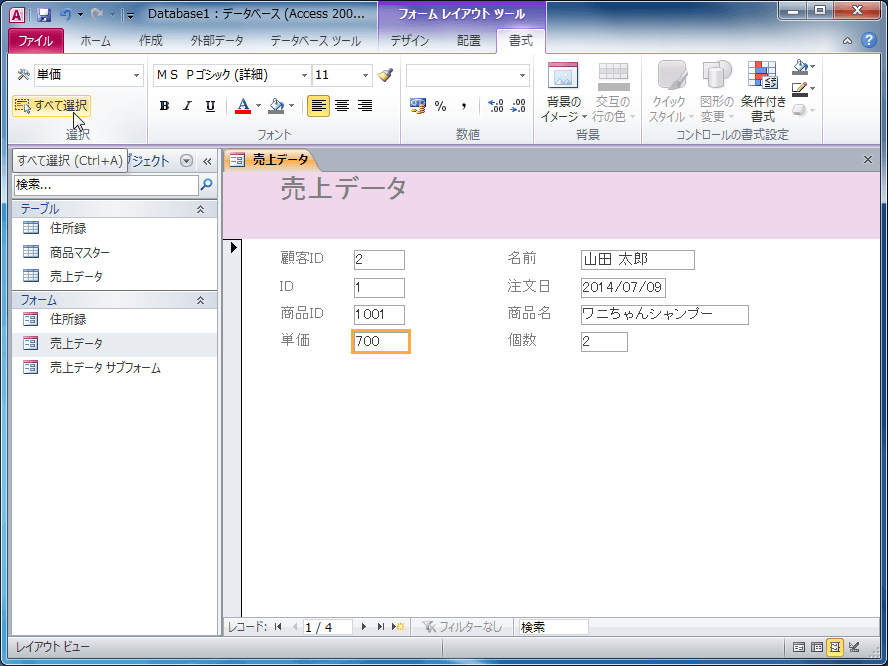The height and width of the screenshot is (666, 888).
Task: Apply comma number format
Action: tap(464, 106)
